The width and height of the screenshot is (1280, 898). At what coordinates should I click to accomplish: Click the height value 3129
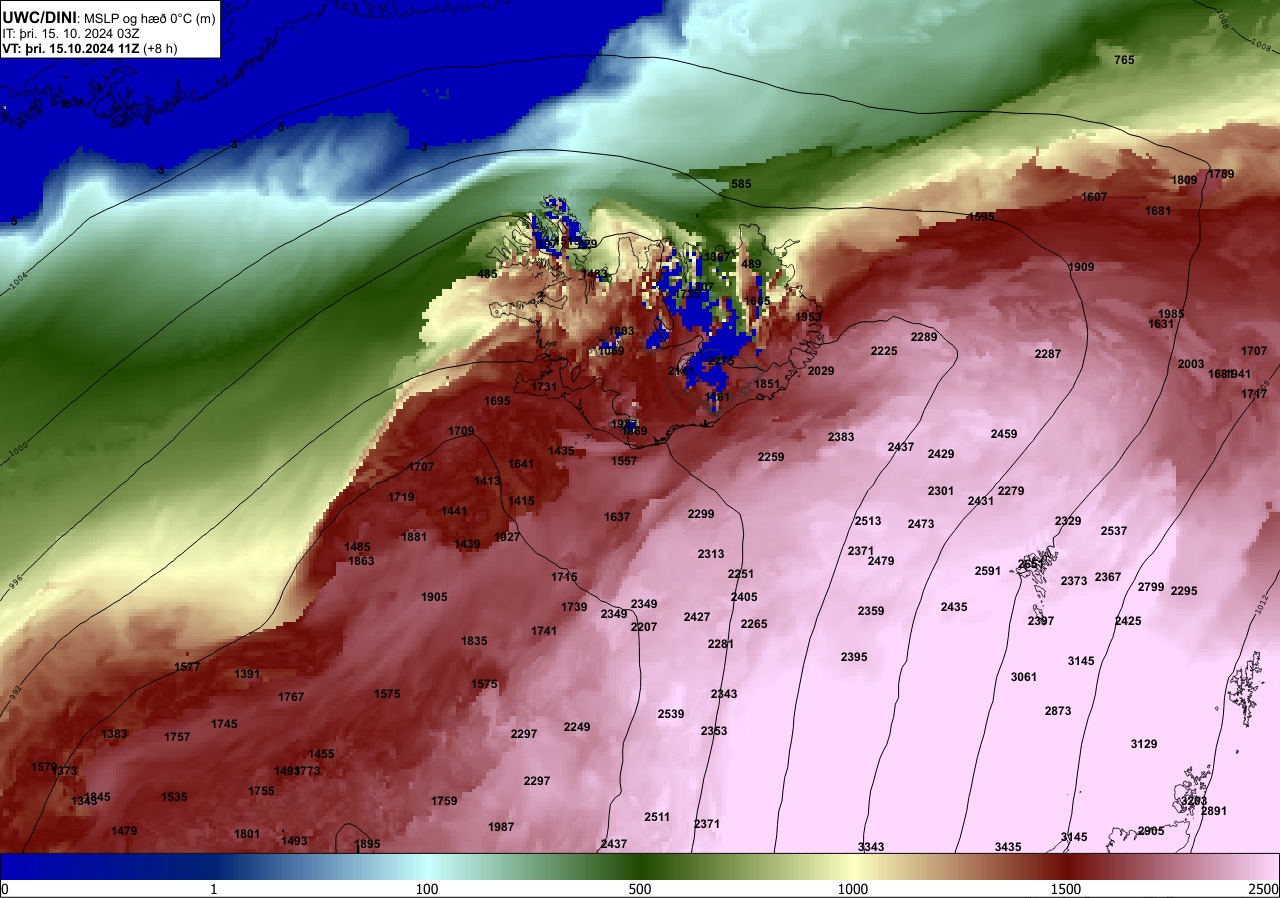(x=1144, y=744)
